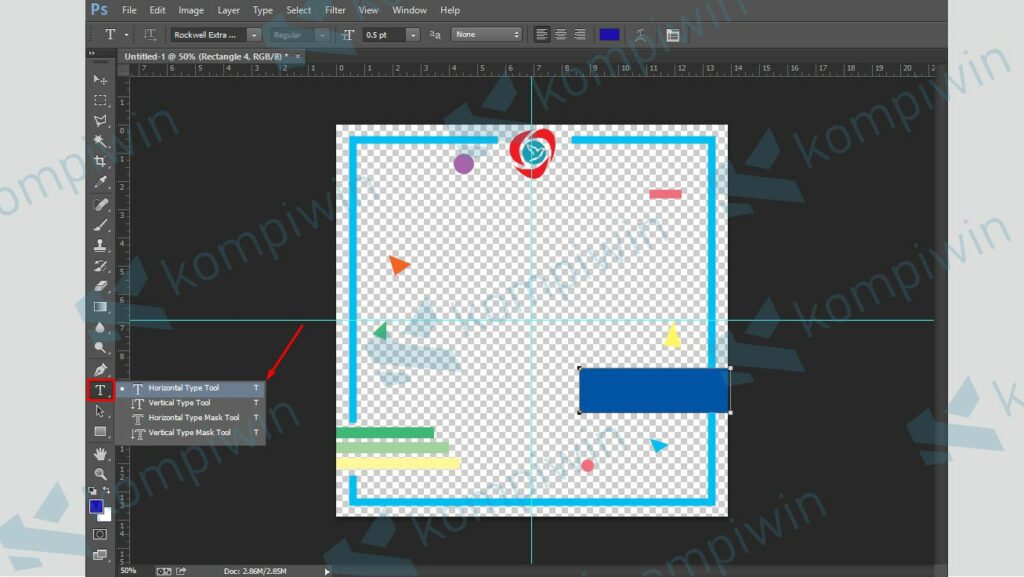
Task: Select the Clone Stamp tool
Action: tap(100, 244)
